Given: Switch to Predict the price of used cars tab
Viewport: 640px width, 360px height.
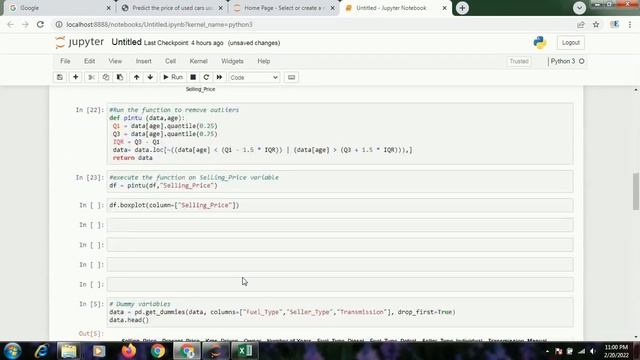Looking at the screenshot, I should click(172, 8).
